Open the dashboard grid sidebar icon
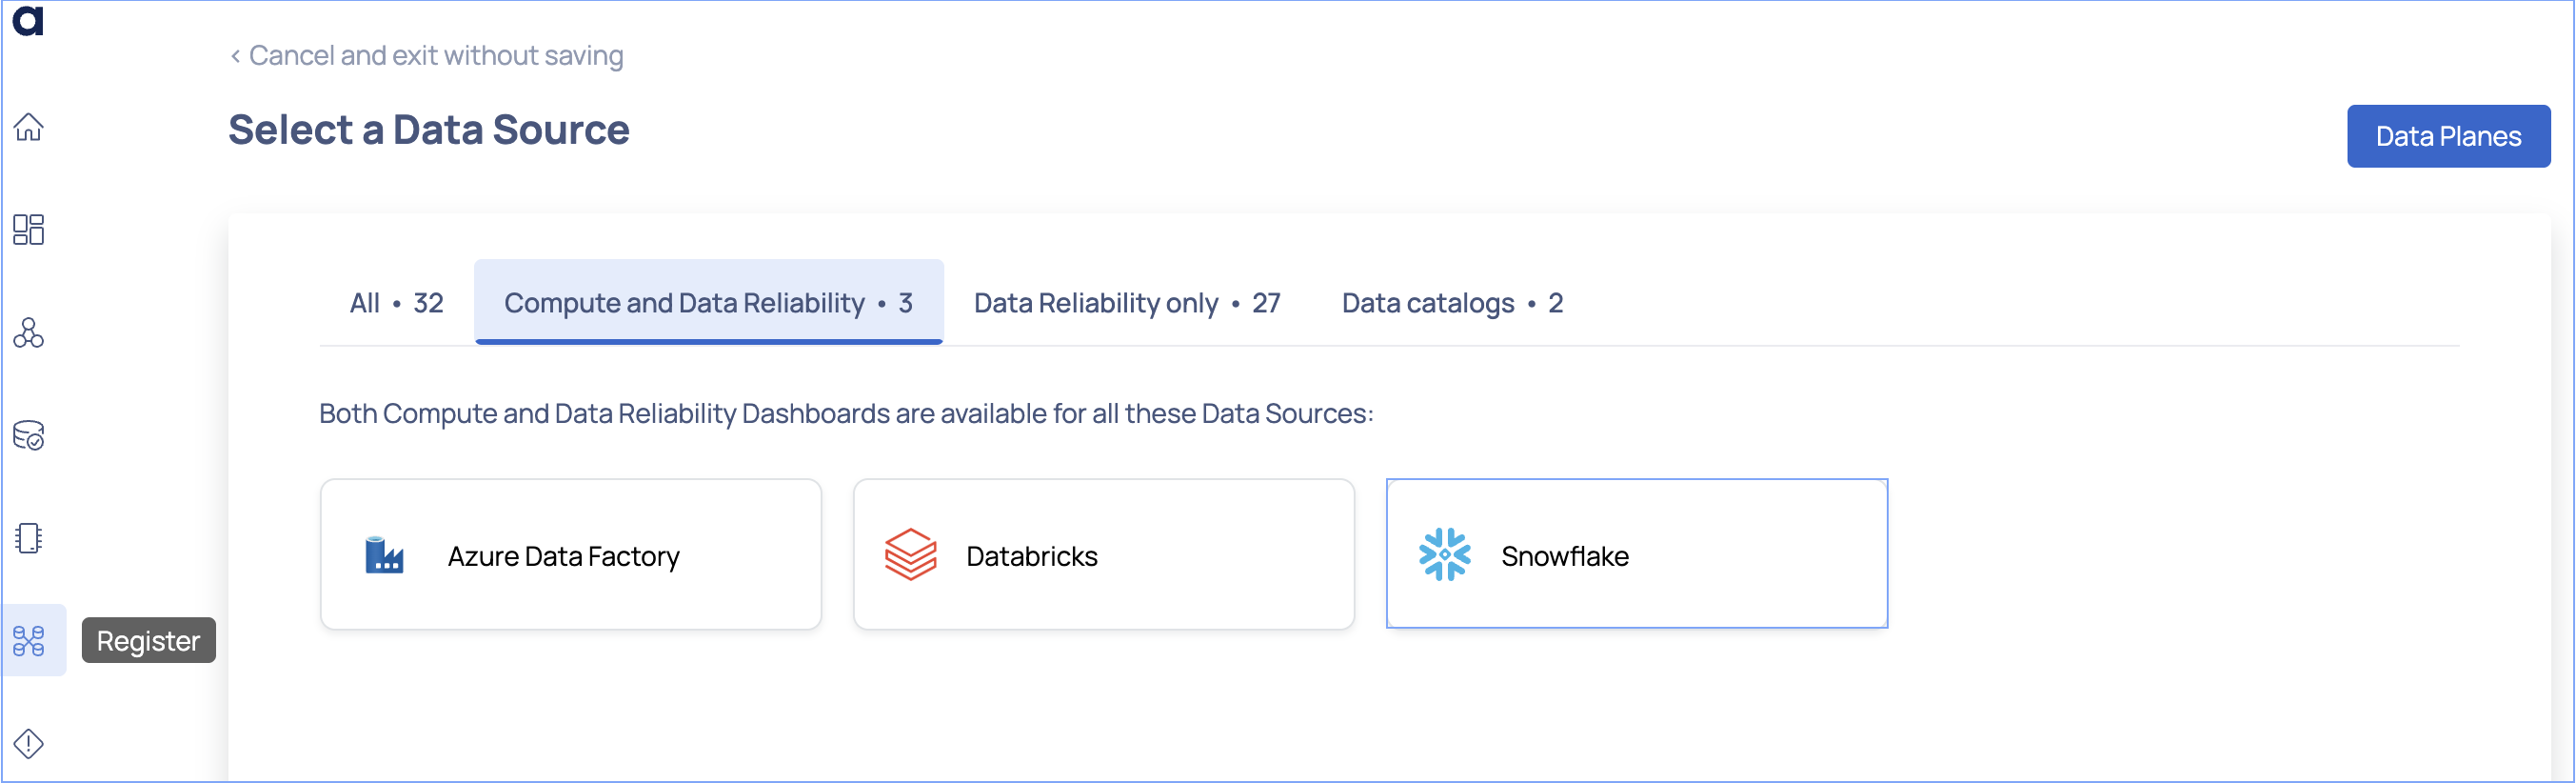Screen dimensions: 2576x783 28,230
